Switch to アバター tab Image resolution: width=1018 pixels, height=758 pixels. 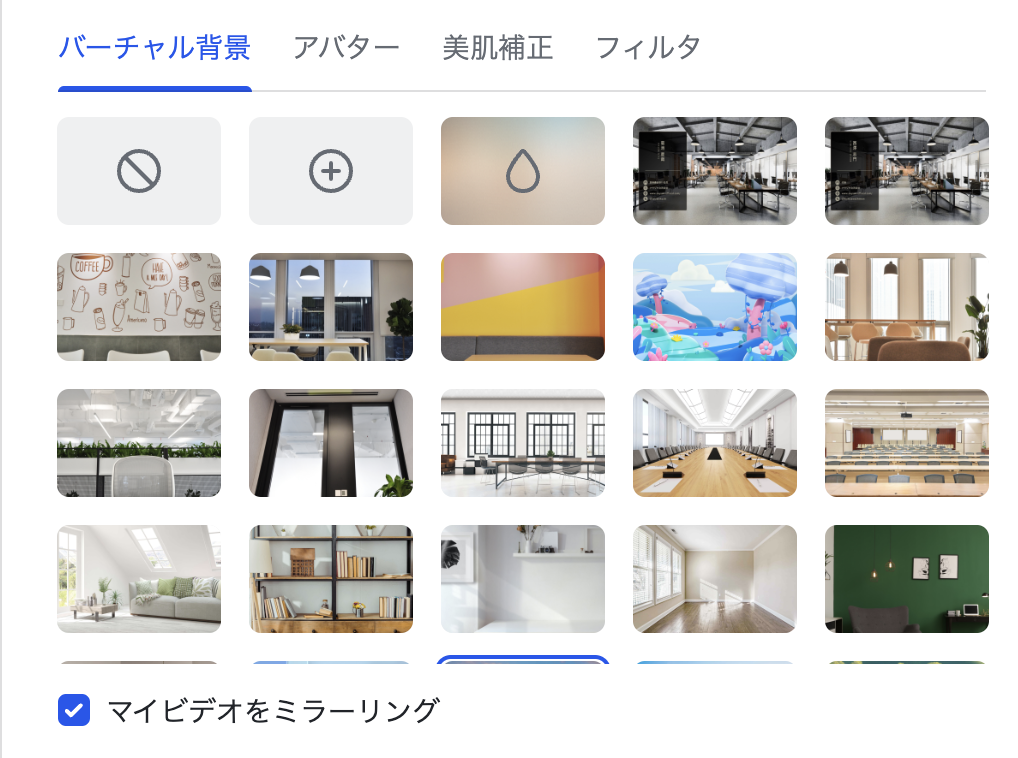point(345,48)
